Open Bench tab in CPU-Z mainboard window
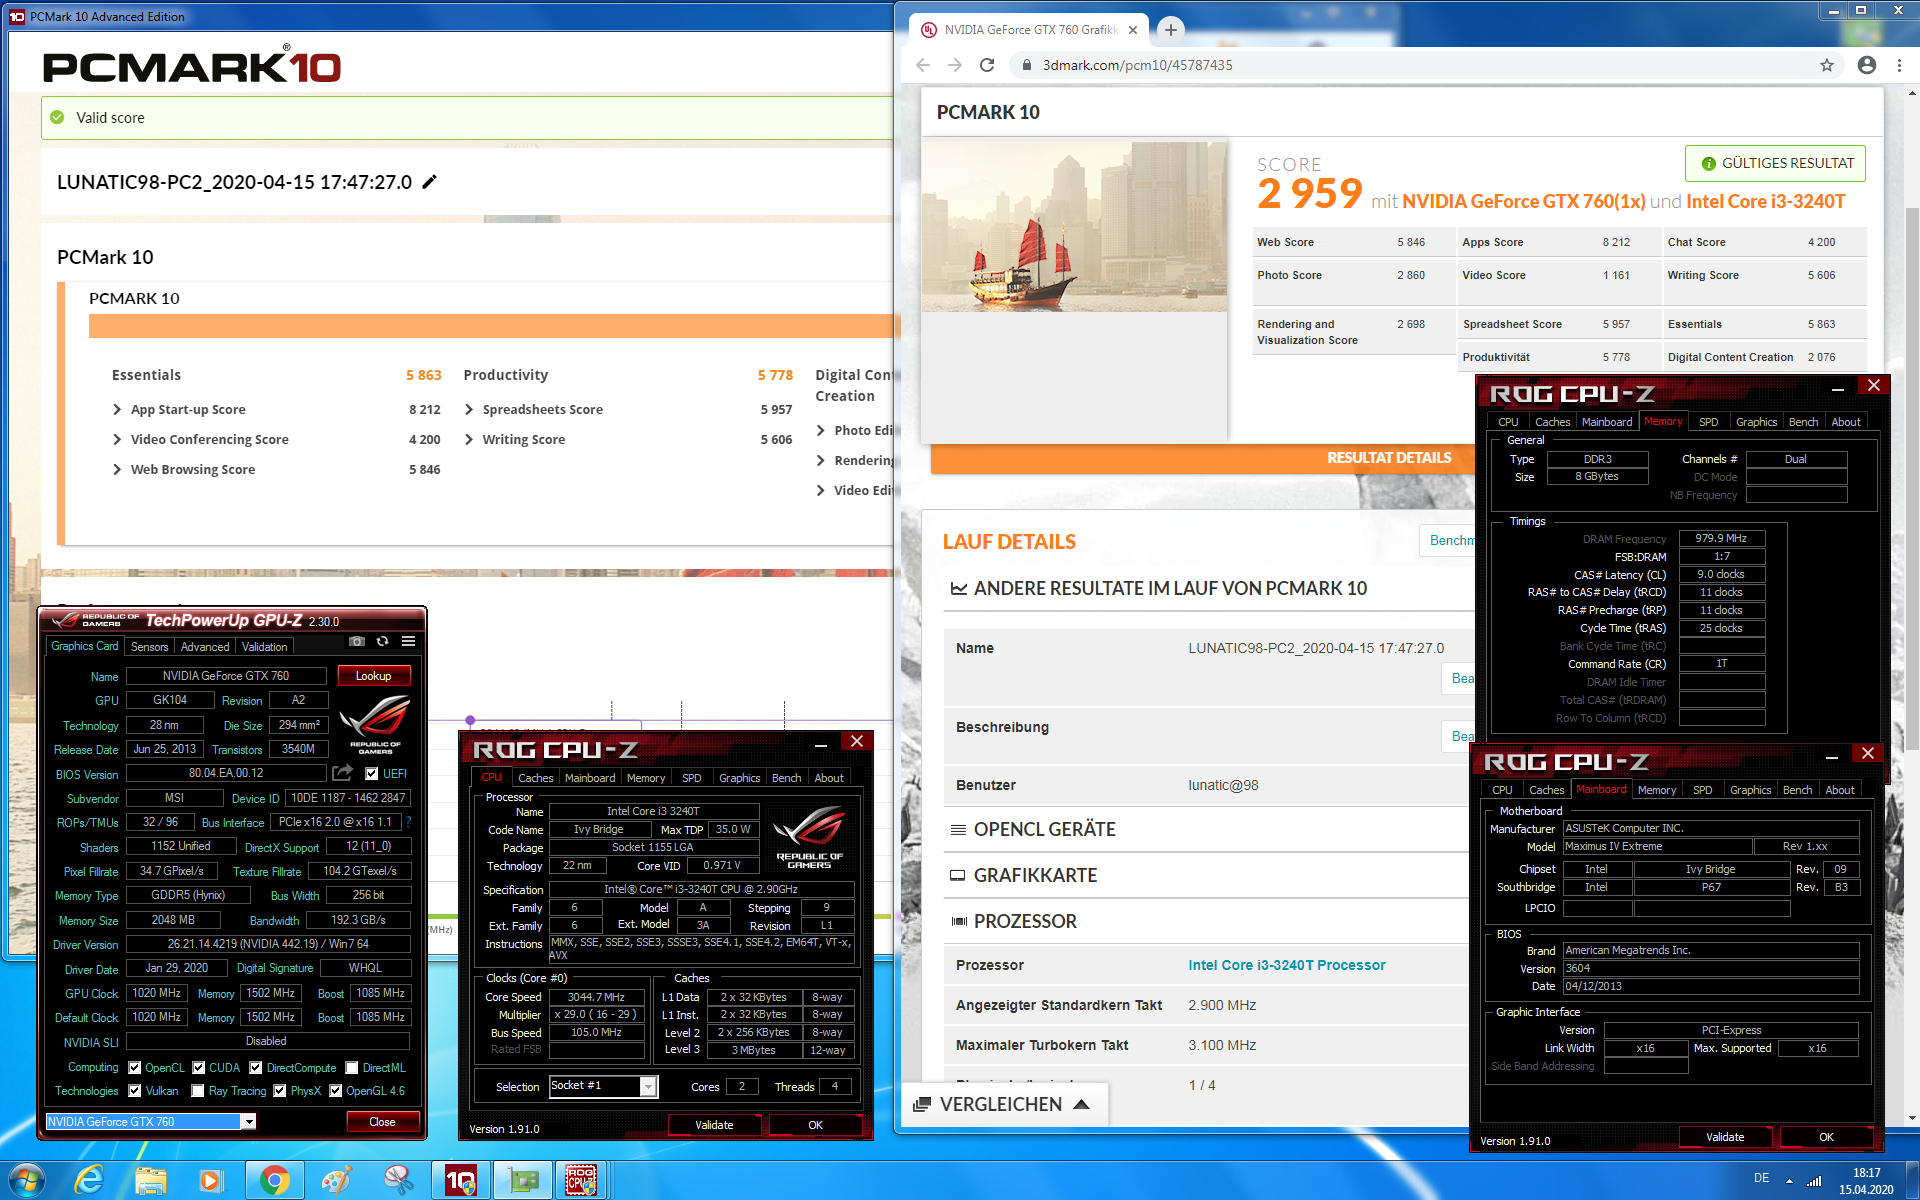 pyautogui.click(x=1797, y=790)
